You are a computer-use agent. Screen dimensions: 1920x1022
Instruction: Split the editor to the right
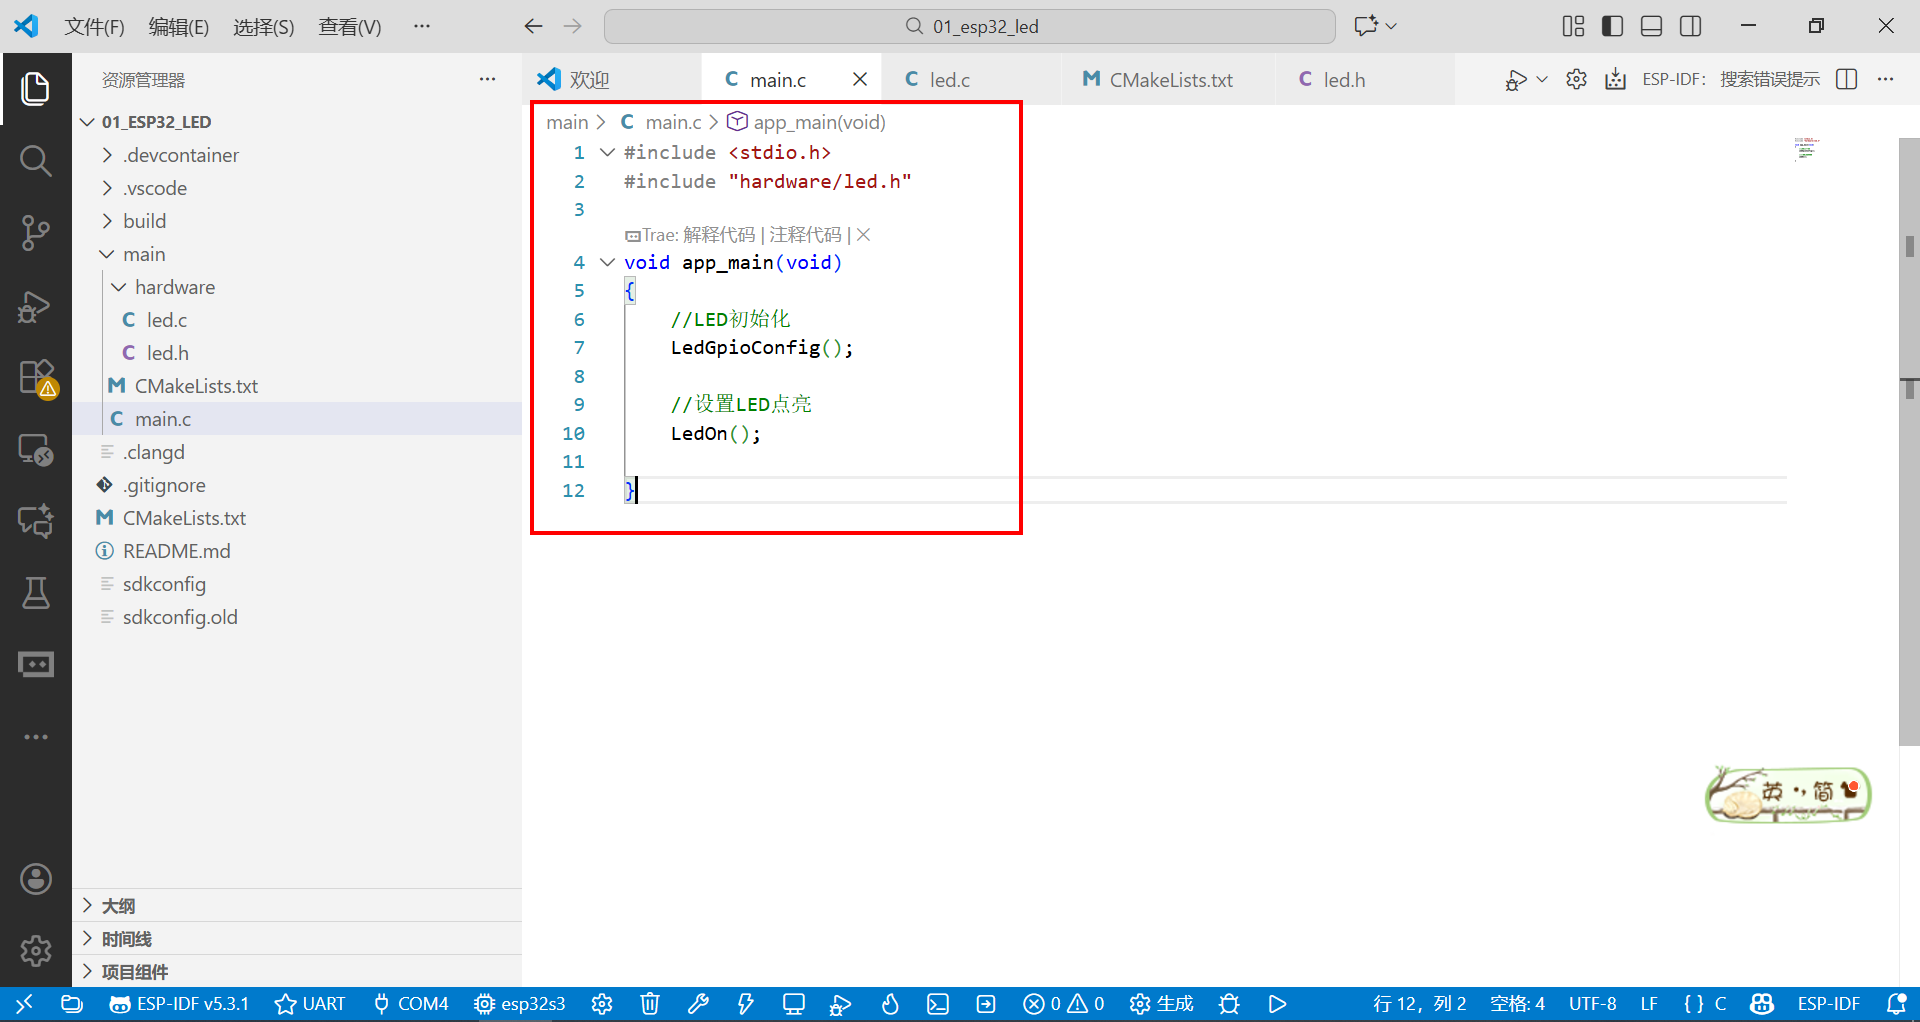tap(1847, 79)
